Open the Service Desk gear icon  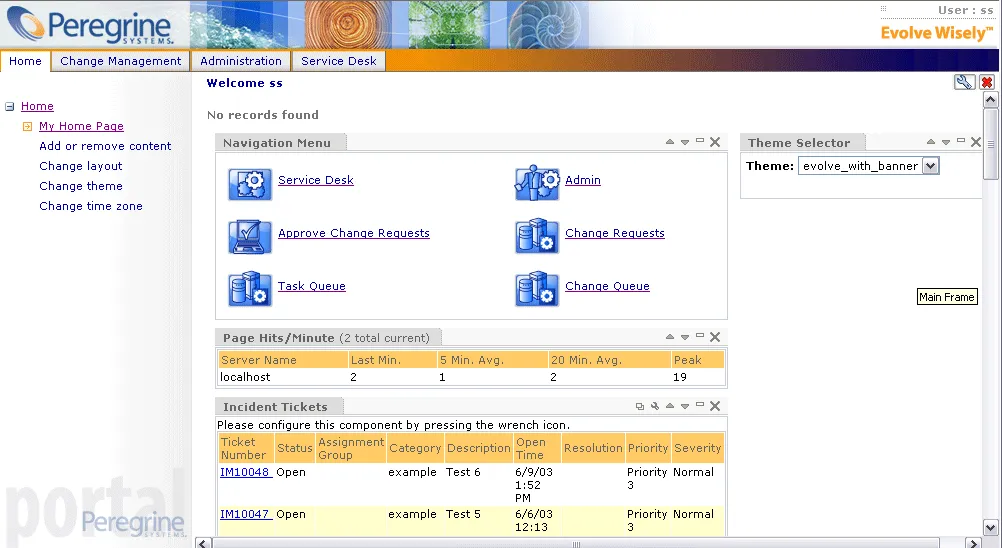tap(250, 184)
